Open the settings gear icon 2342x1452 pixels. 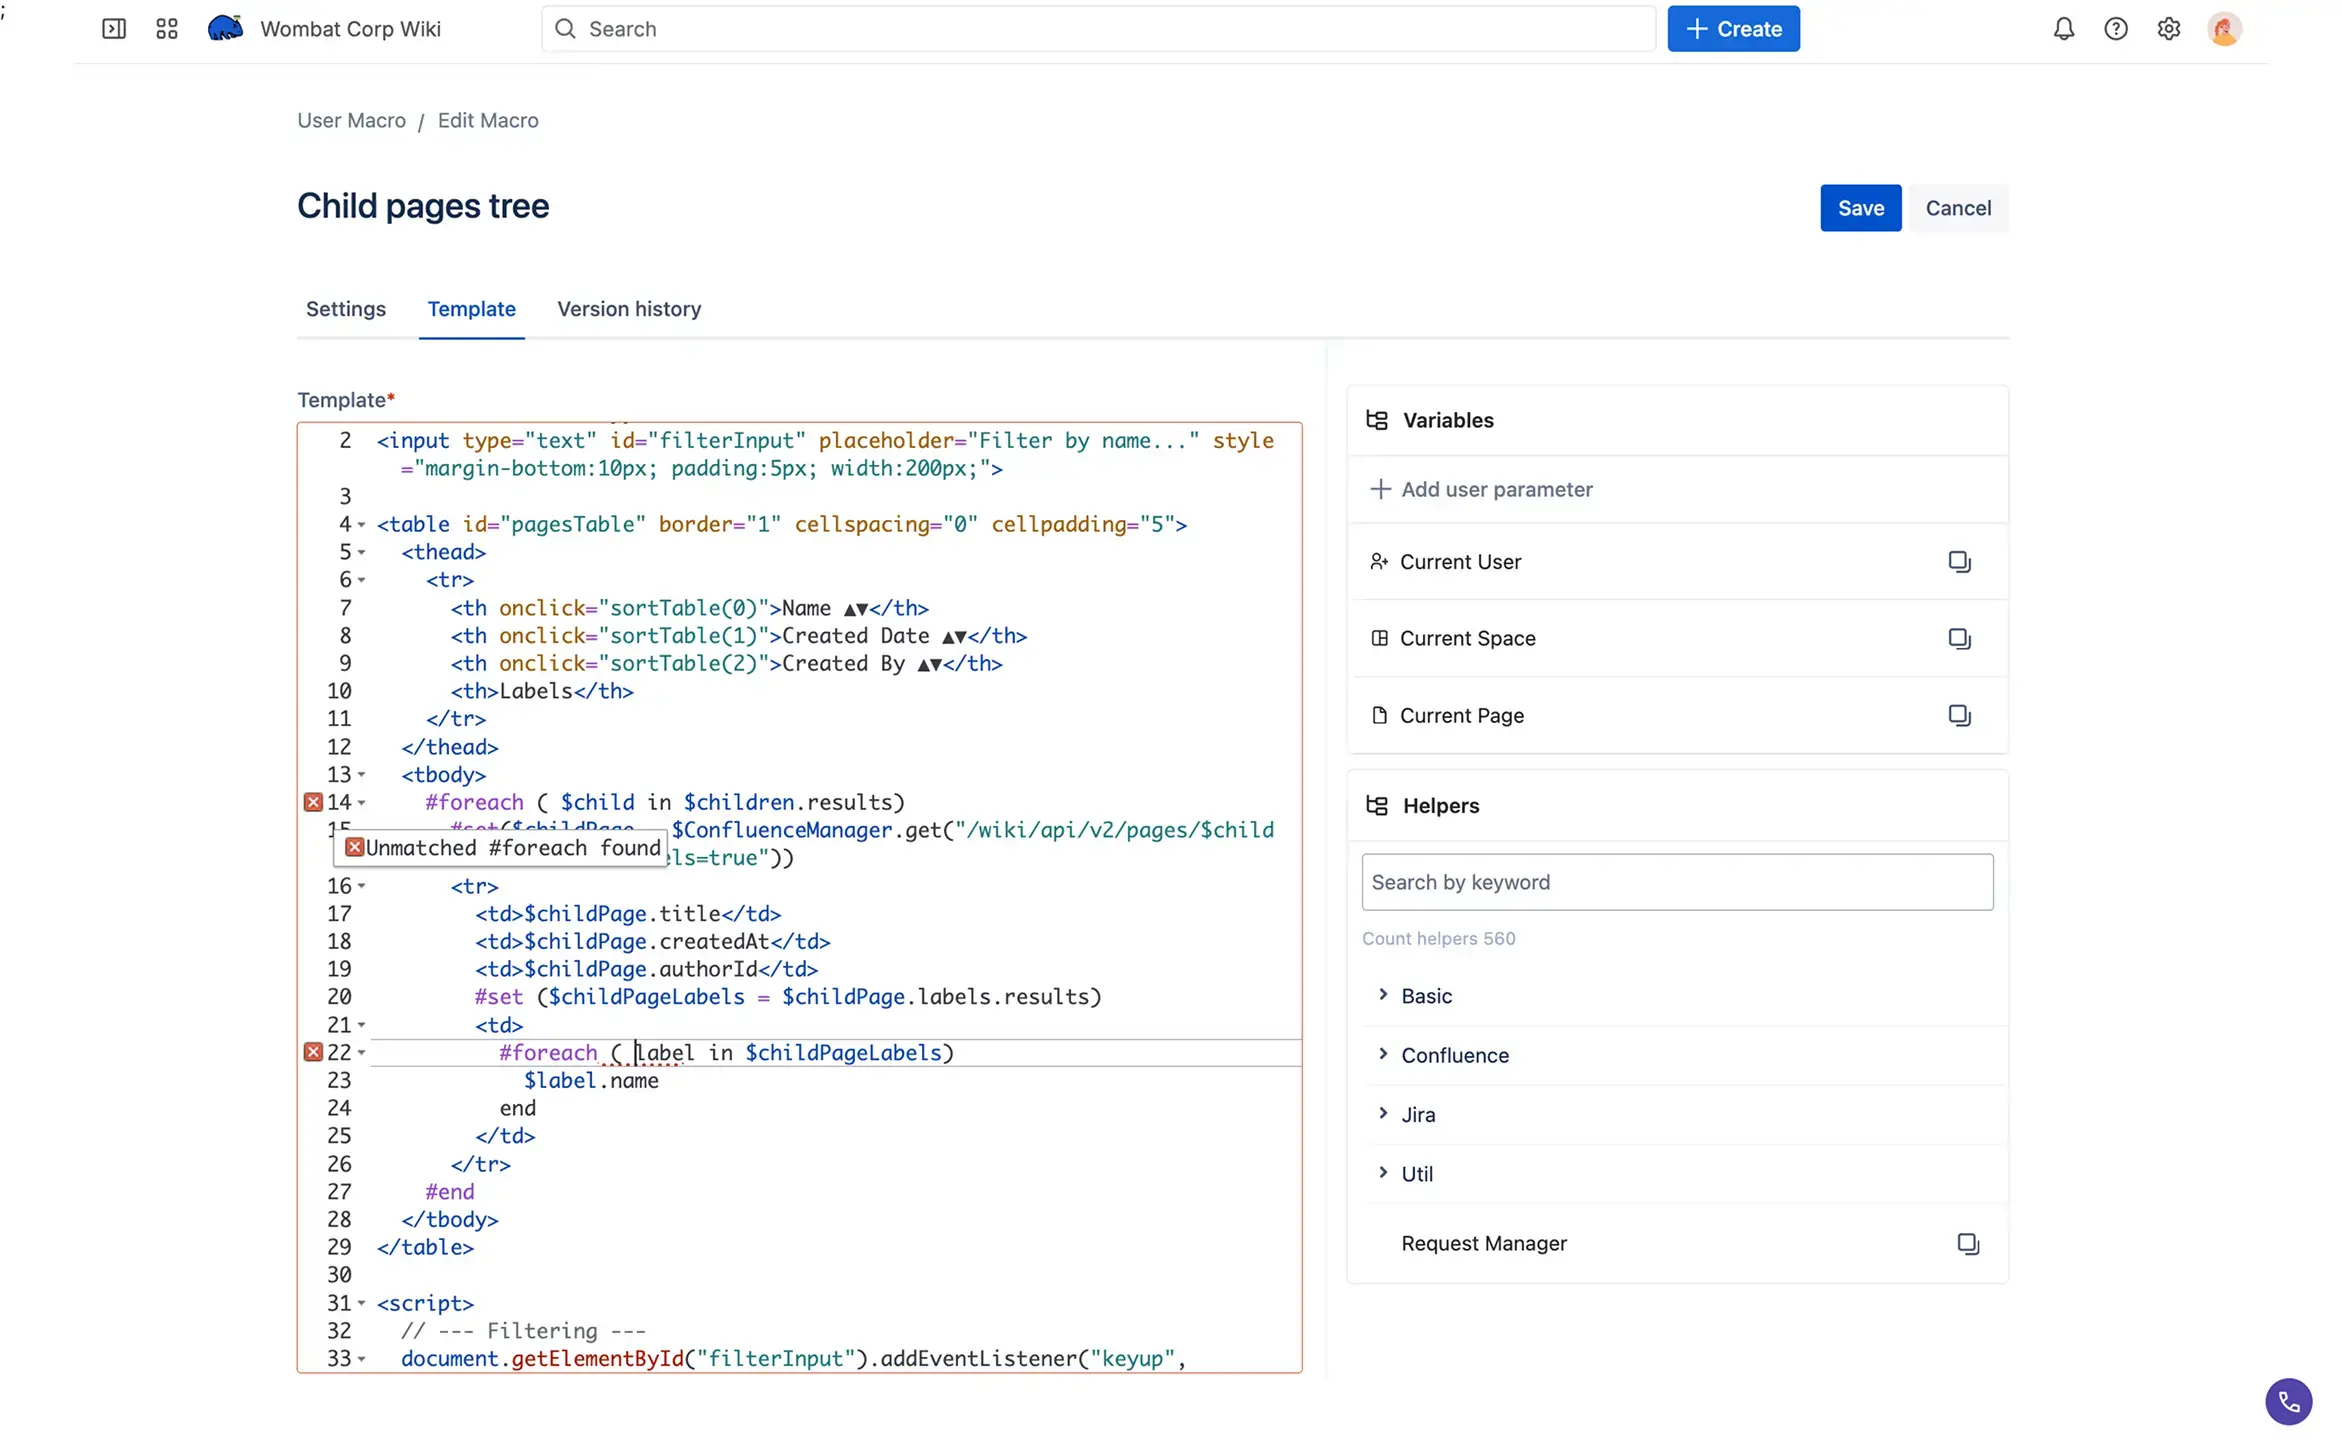click(2168, 29)
